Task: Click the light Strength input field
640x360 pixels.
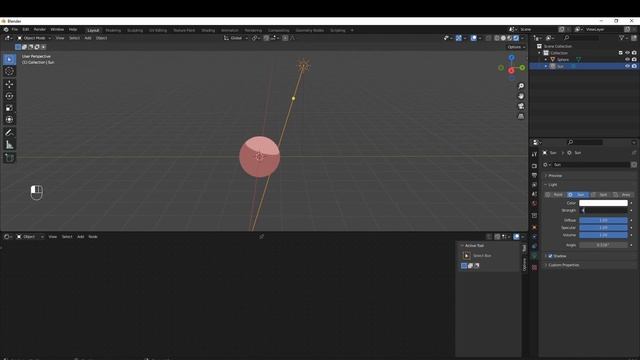Action: (x=603, y=210)
